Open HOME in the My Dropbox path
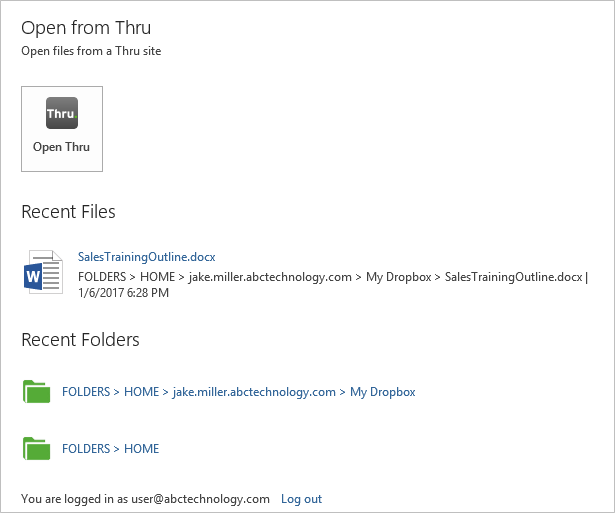The width and height of the screenshot is (615, 513). pyautogui.click(x=142, y=392)
